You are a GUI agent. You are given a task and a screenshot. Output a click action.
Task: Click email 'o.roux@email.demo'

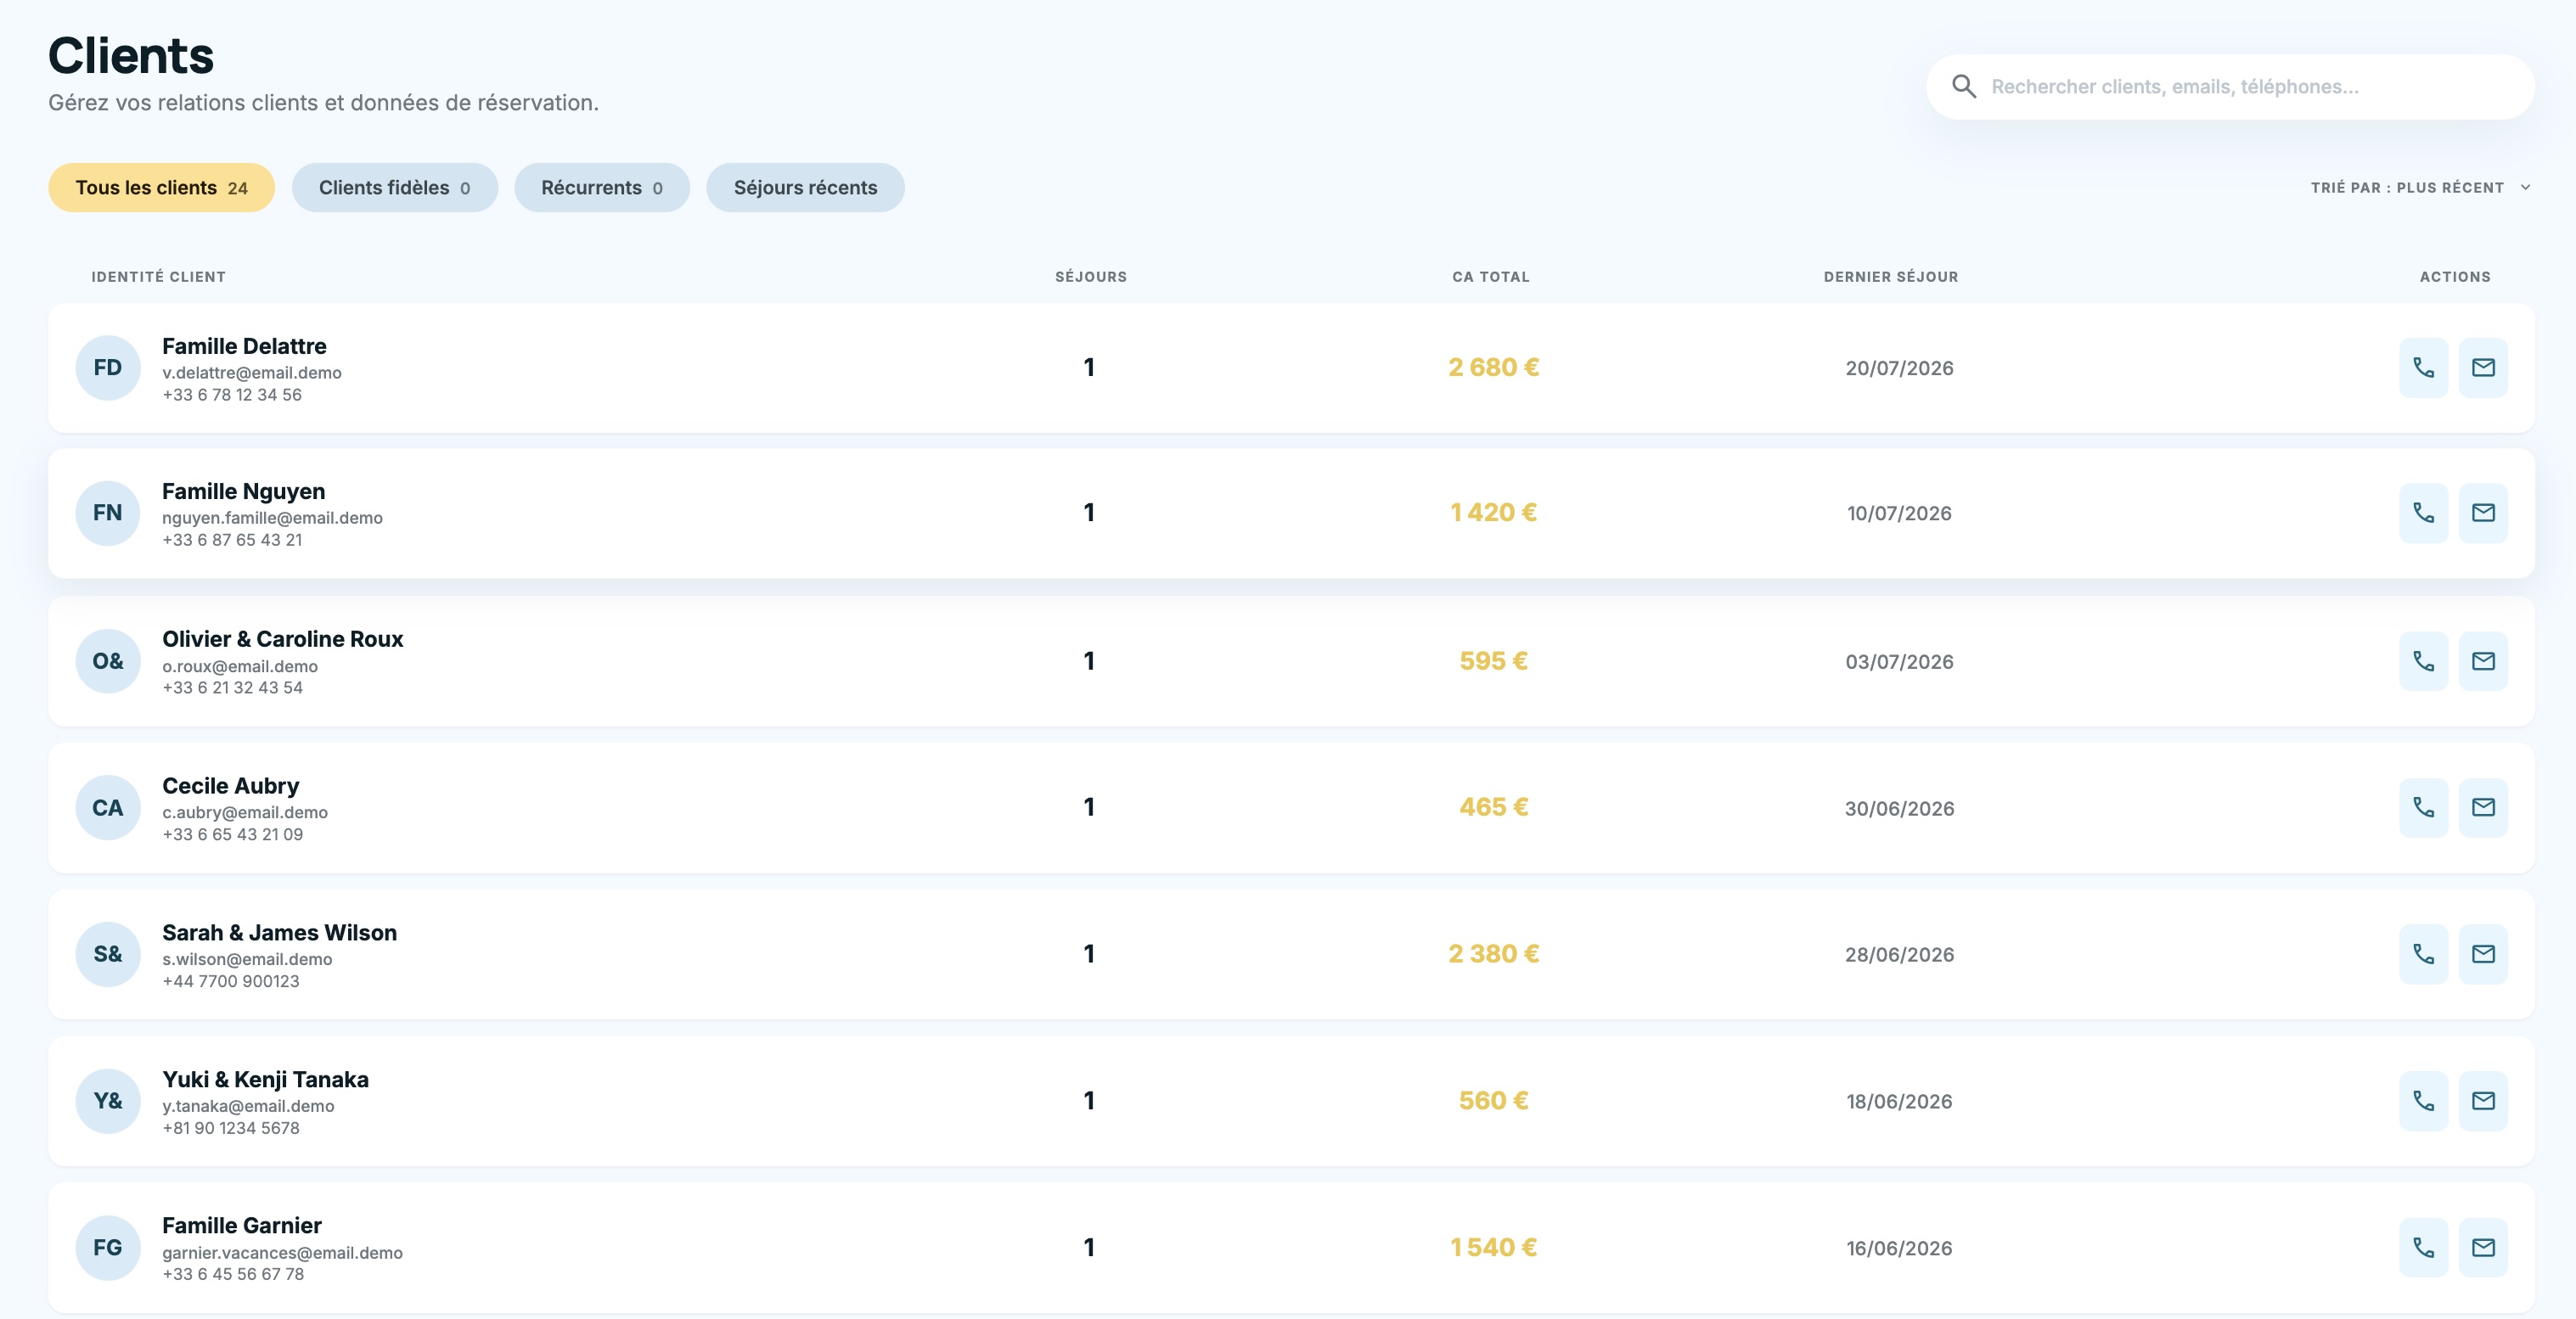click(x=240, y=666)
